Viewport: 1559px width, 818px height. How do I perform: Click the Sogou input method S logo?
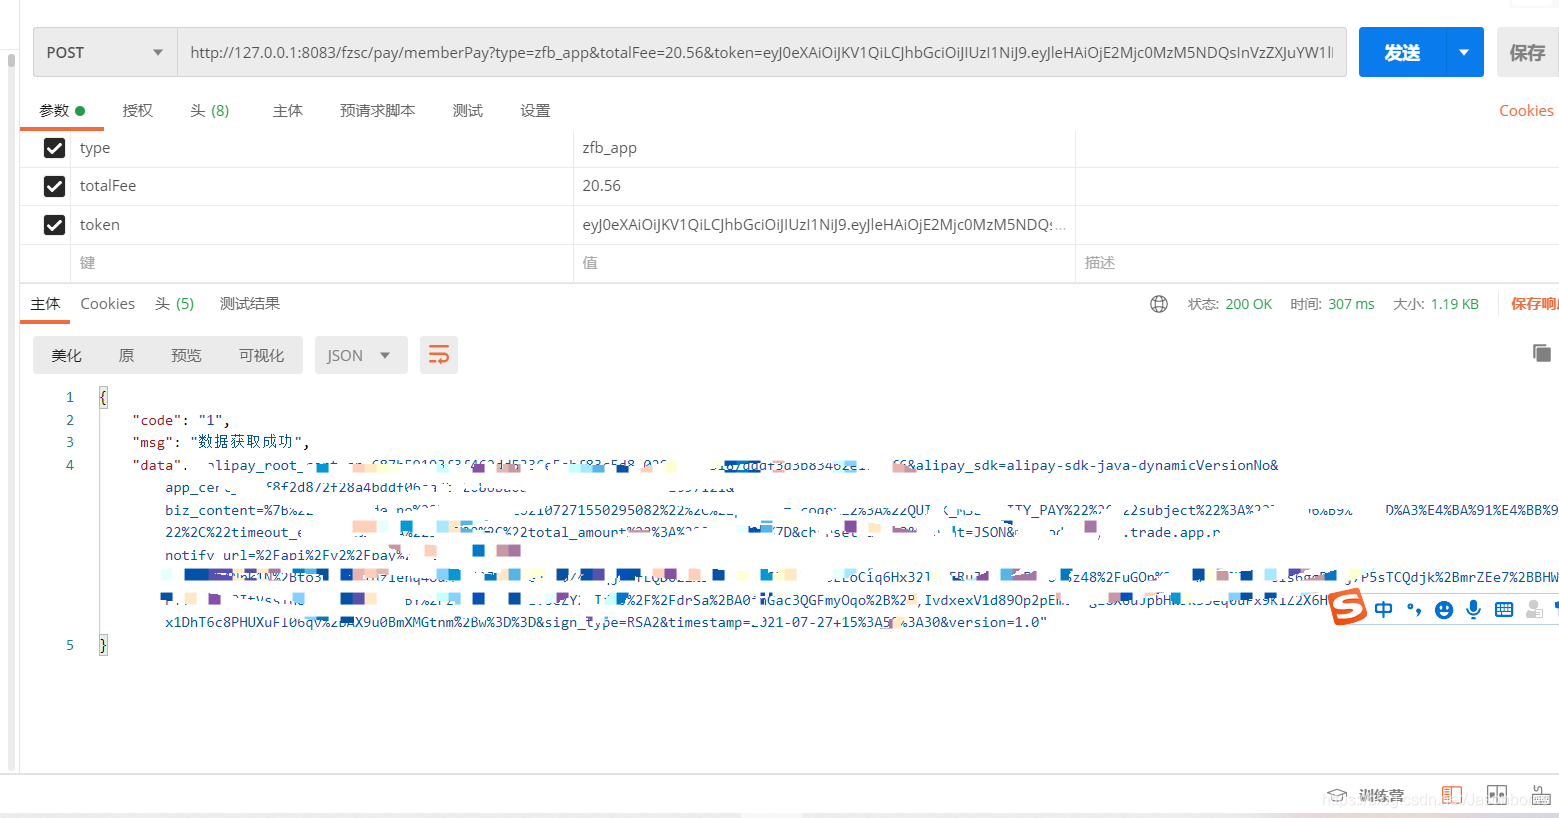tap(1348, 608)
